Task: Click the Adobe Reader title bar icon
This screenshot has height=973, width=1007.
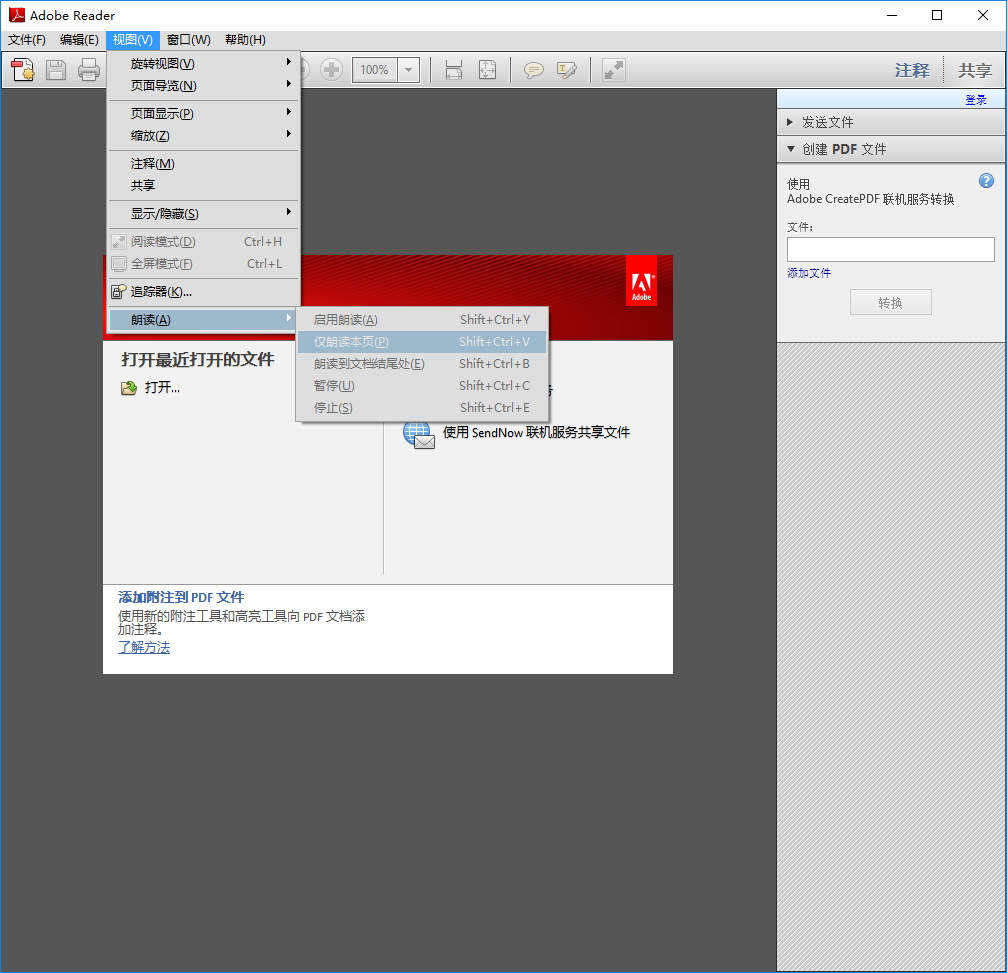Action: 17,15
